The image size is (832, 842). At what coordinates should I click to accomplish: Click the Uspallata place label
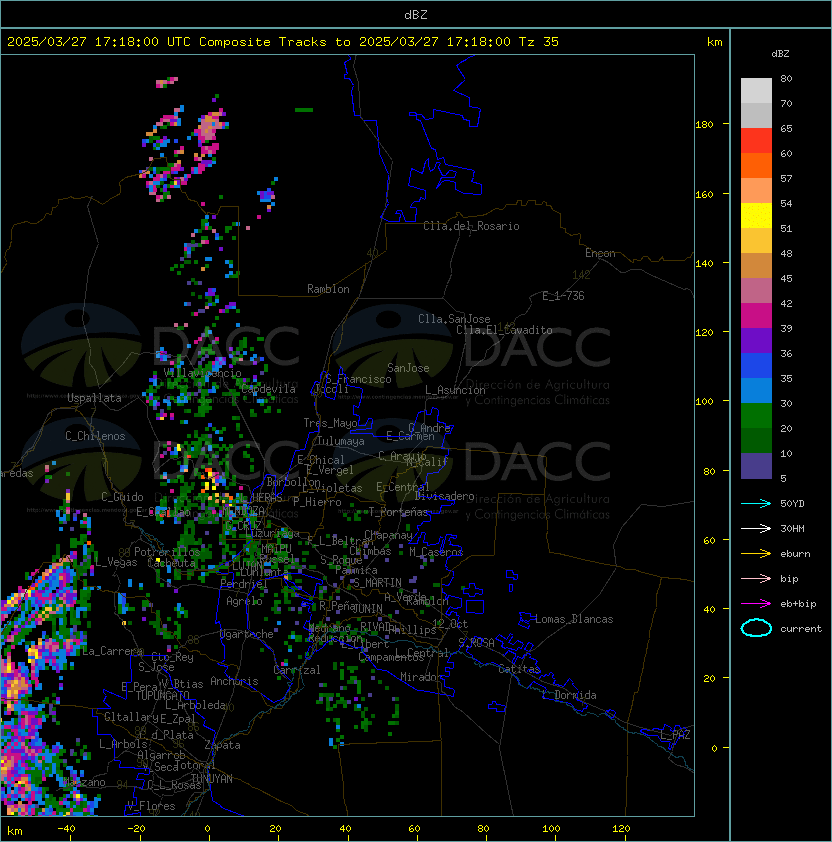[x=94, y=398]
